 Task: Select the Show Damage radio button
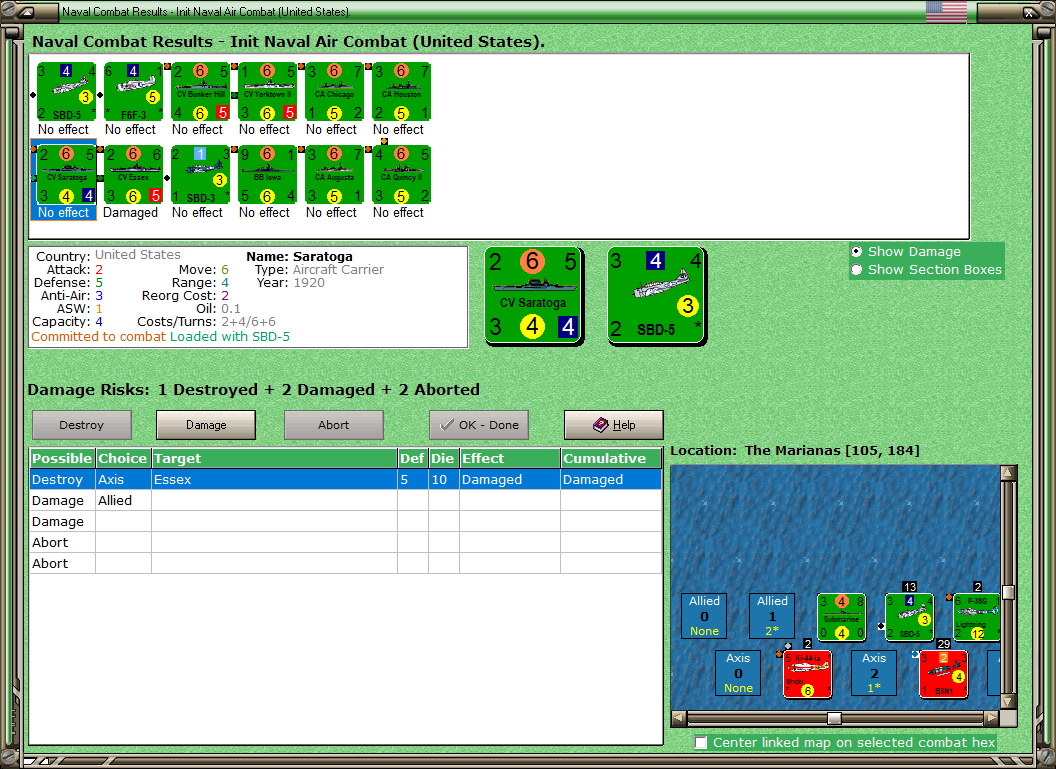[x=857, y=251]
